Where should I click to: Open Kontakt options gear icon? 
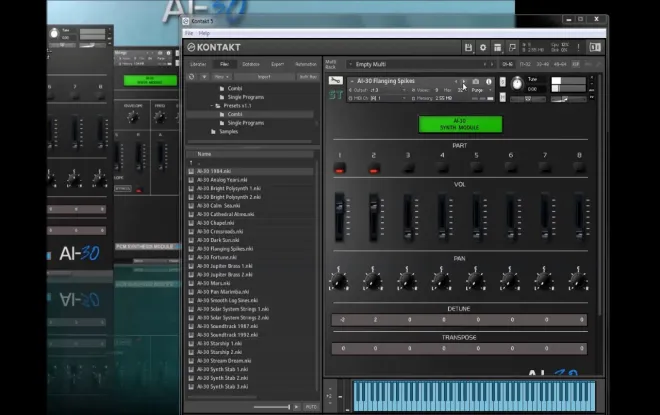(484, 47)
